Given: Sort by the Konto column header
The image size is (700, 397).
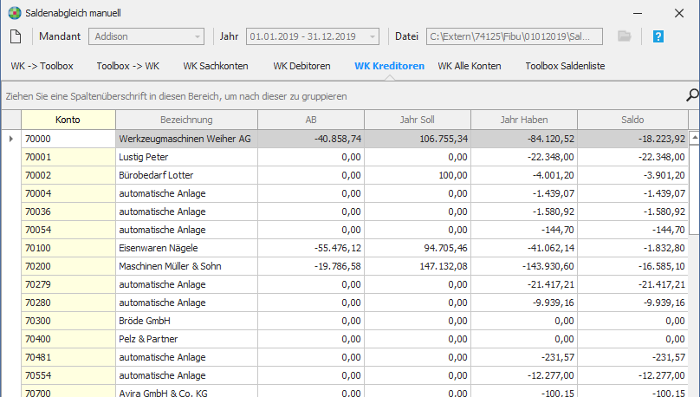Looking at the screenshot, I should pyautogui.click(x=68, y=120).
